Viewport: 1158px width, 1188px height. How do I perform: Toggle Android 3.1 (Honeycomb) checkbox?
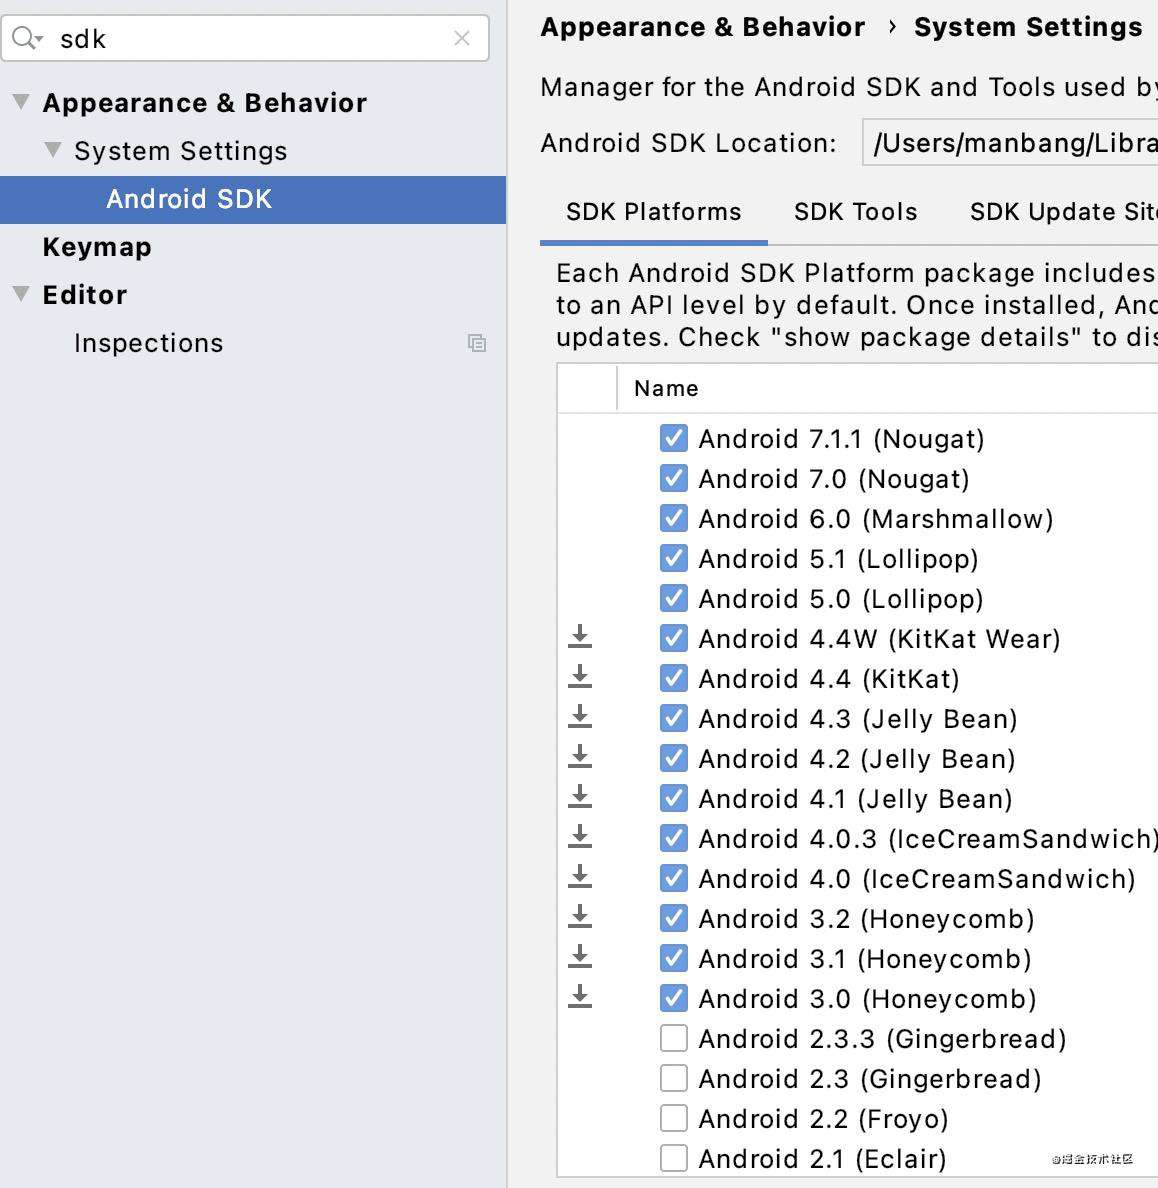pyautogui.click(x=674, y=958)
